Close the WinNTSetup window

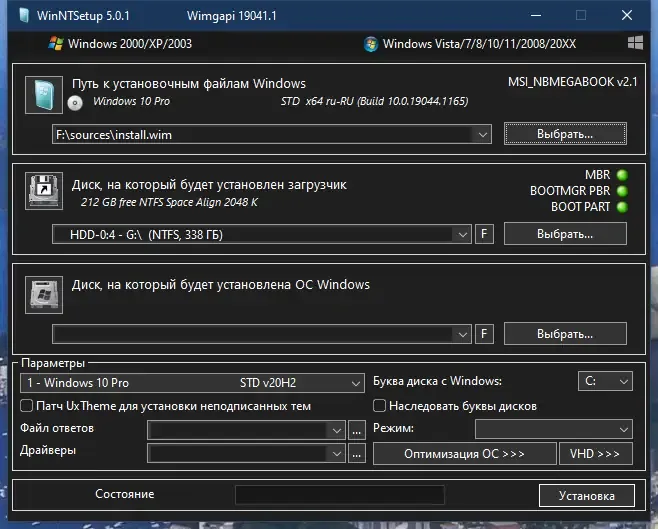pos(627,16)
